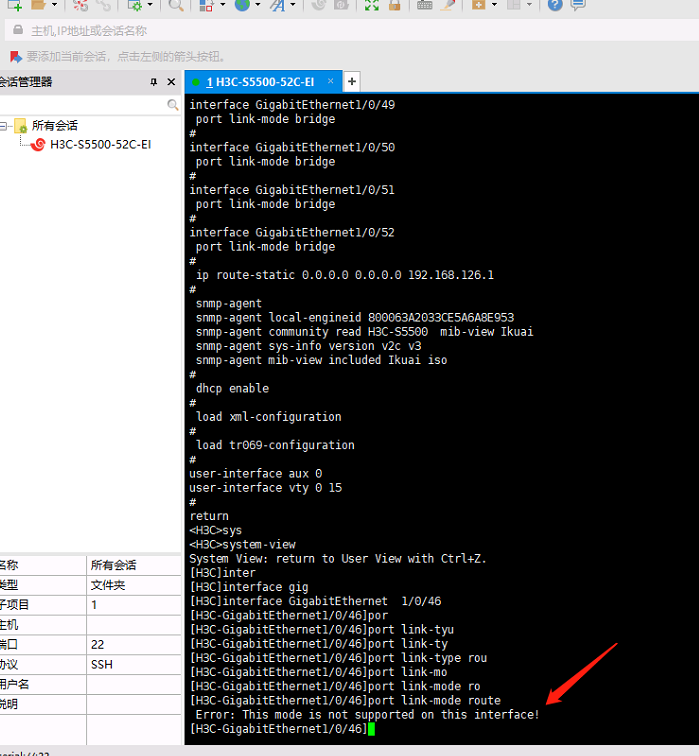Click the red Disconnect toolbar icon
699x756 pixels.
(81, 5)
